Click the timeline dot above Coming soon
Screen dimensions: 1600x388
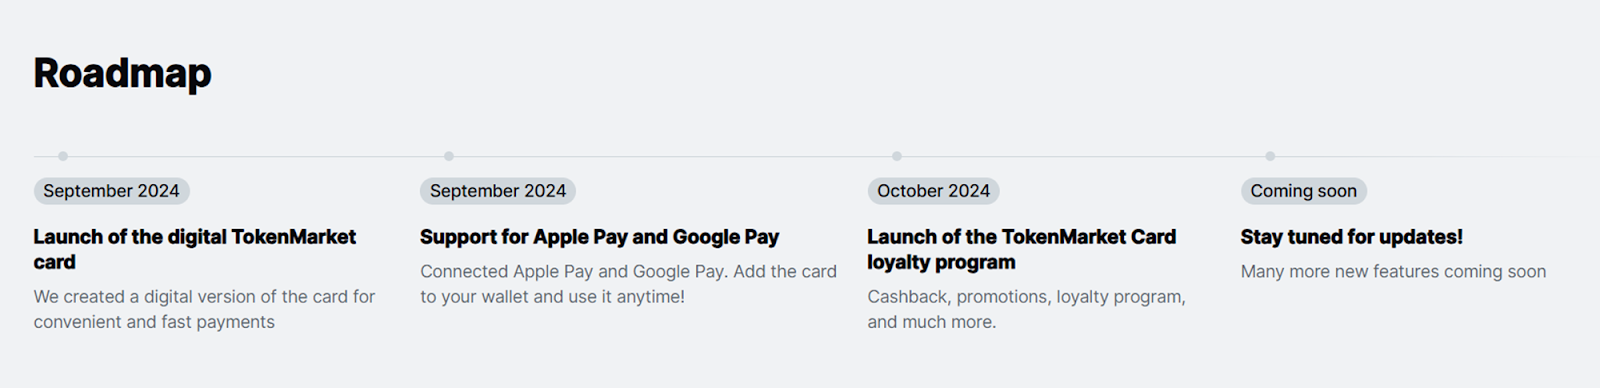(1270, 156)
